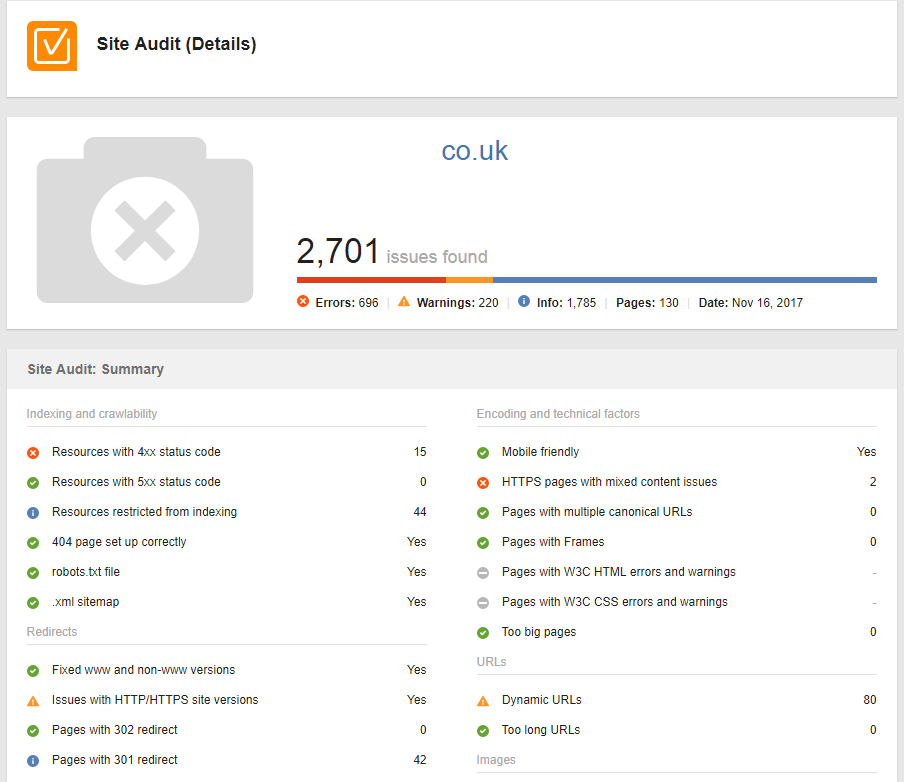Open the co.uk domain link

[474, 151]
